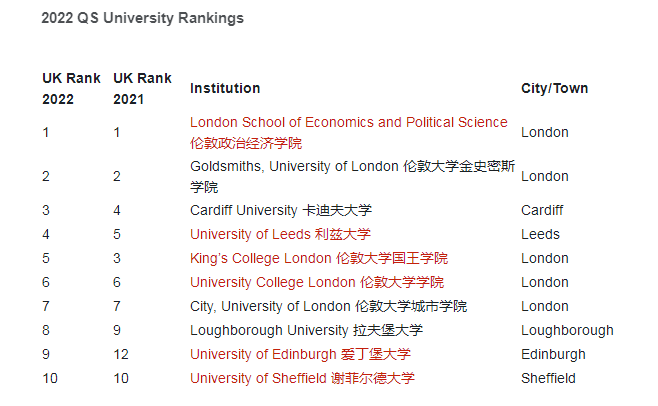The image size is (658, 406).
Task: Click the City, University of London entry
Action: pos(328,307)
